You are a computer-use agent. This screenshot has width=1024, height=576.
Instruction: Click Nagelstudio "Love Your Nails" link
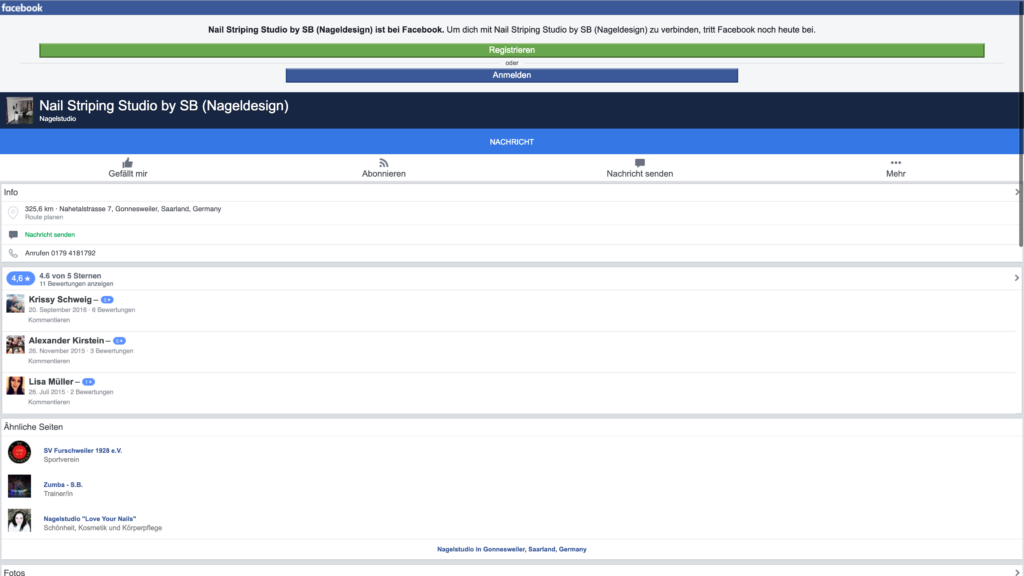[90, 519]
